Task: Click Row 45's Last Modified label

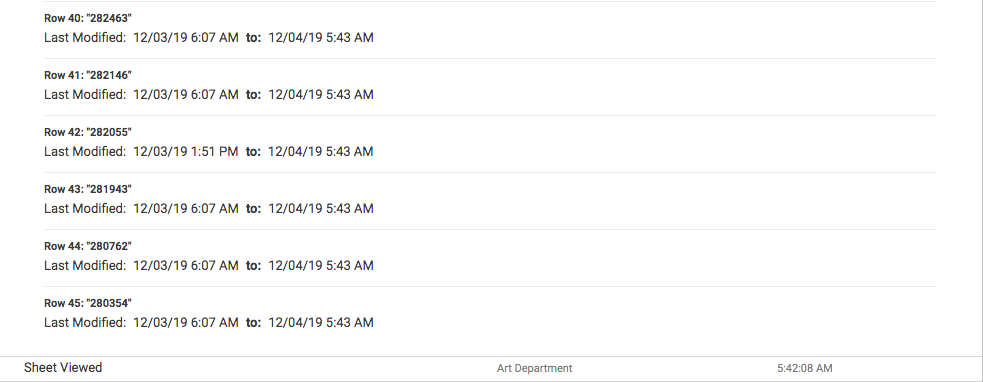Action: click(85, 323)
